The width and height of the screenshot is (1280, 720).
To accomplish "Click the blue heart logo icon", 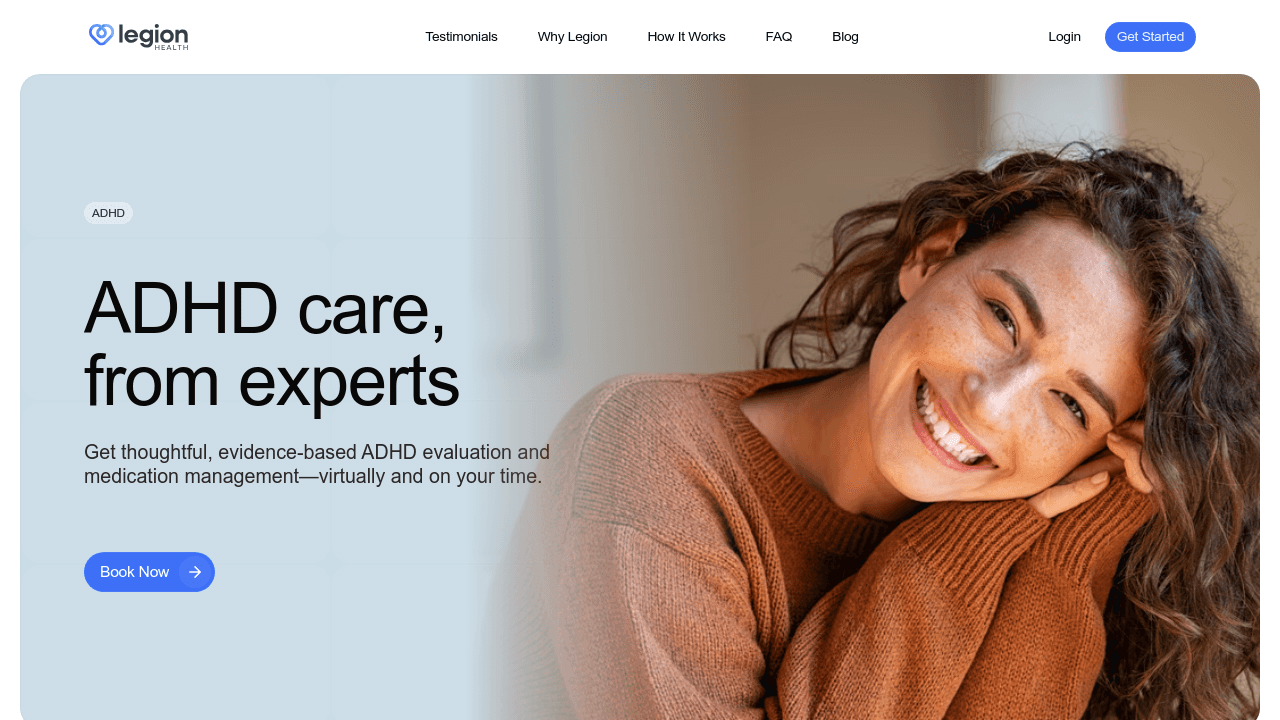I will [x=101, y=35].
